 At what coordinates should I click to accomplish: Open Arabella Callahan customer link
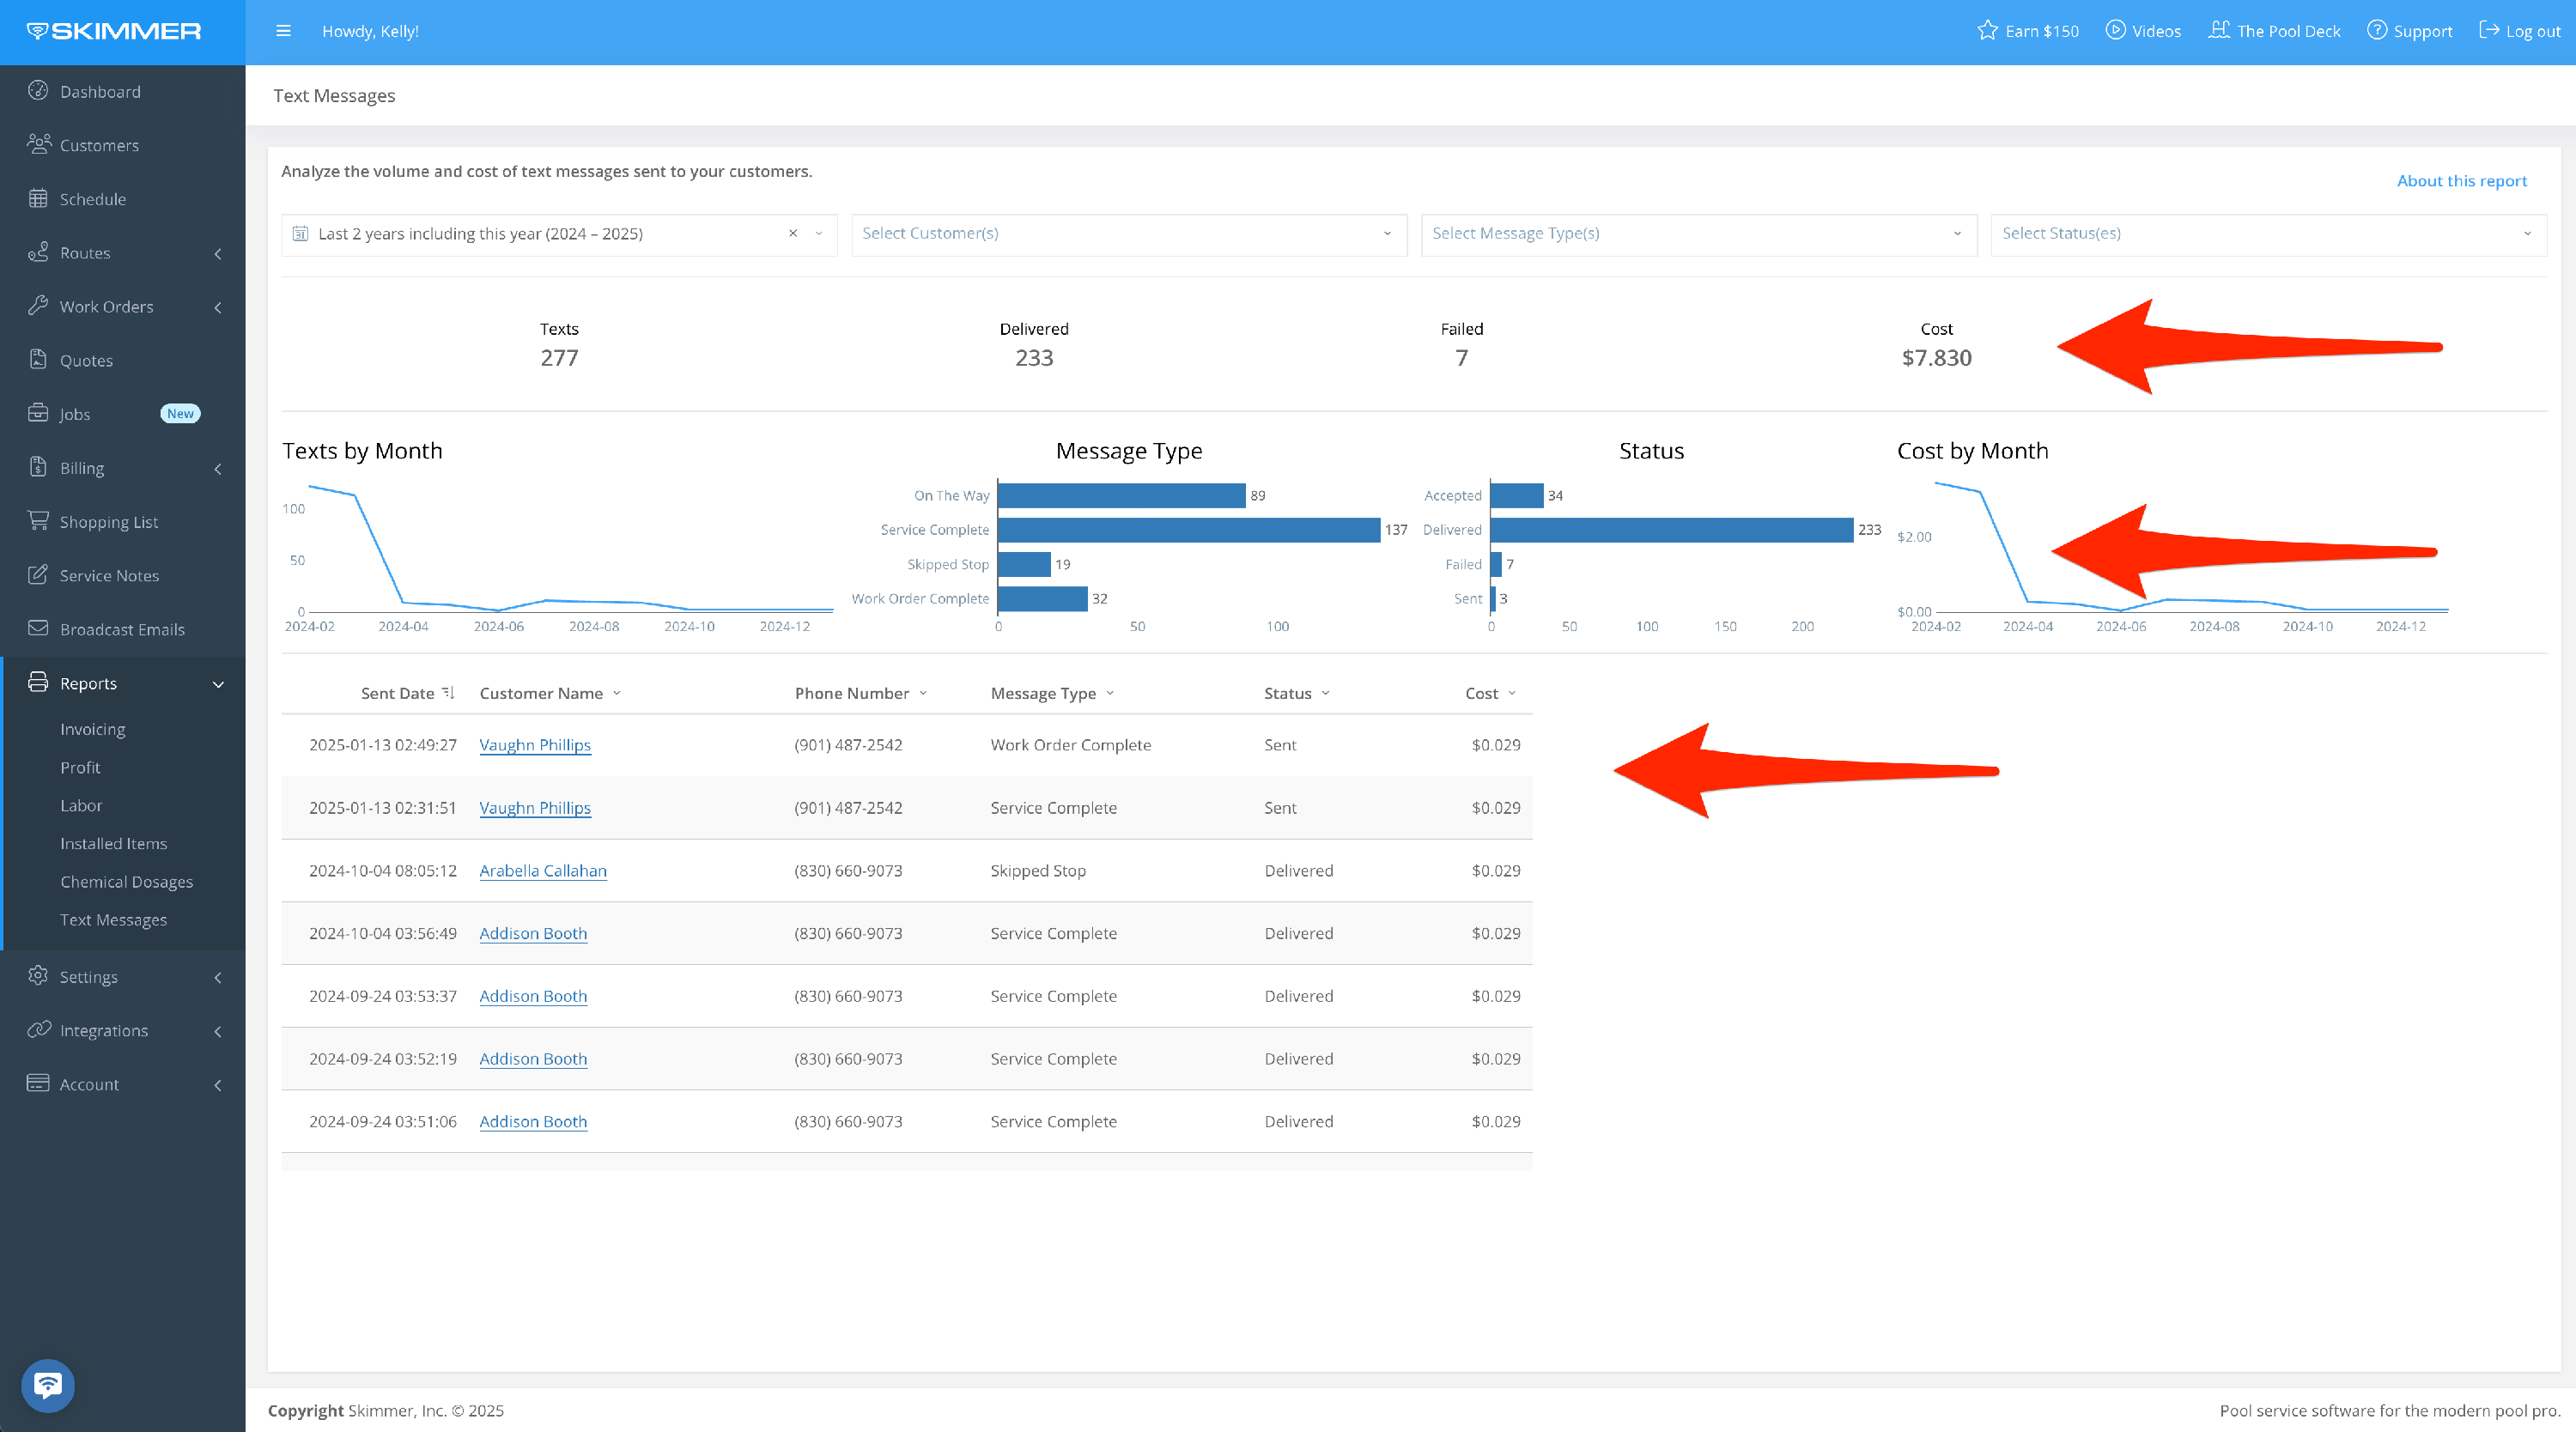pos(543,871)
